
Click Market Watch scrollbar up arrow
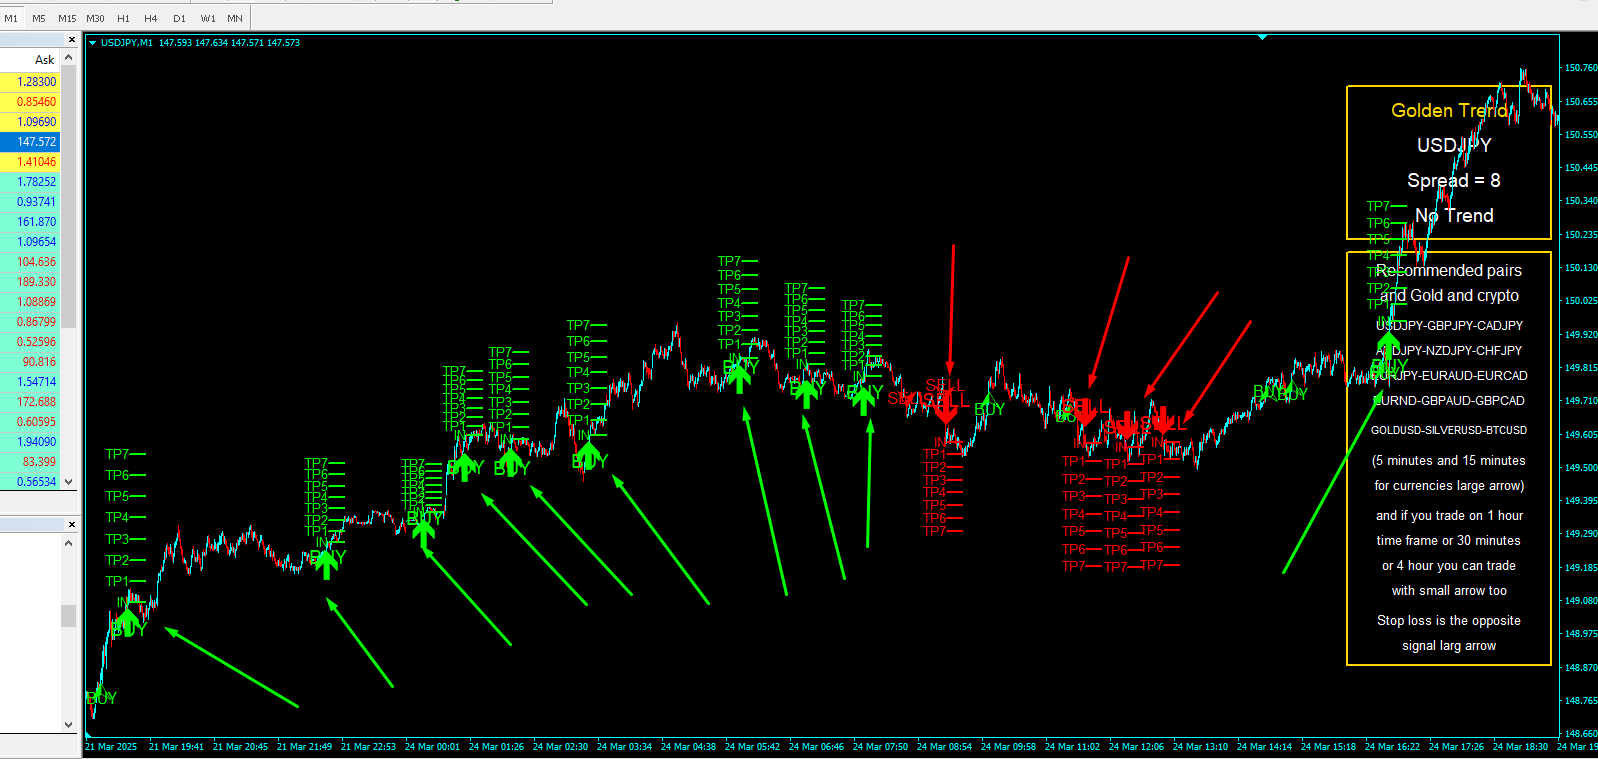(68, 59)
